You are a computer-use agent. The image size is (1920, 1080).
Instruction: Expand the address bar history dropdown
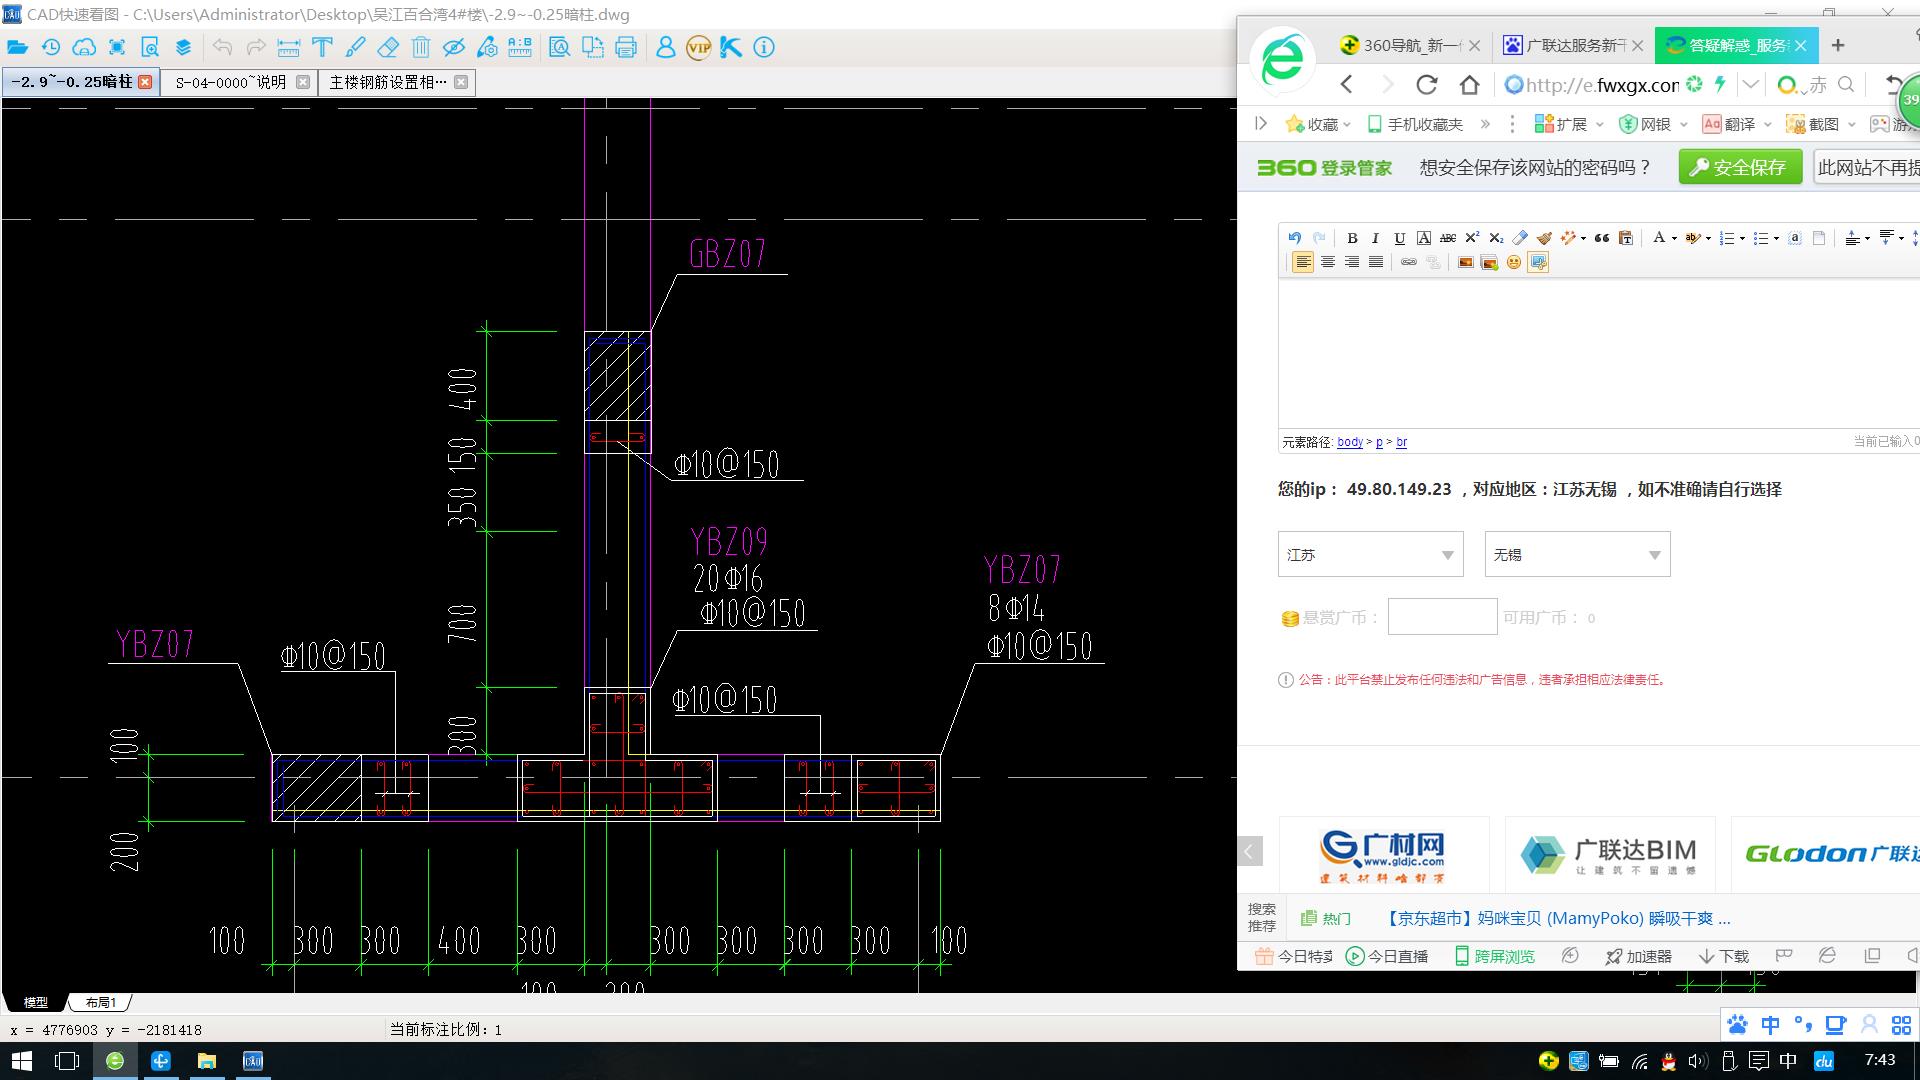1750,85
